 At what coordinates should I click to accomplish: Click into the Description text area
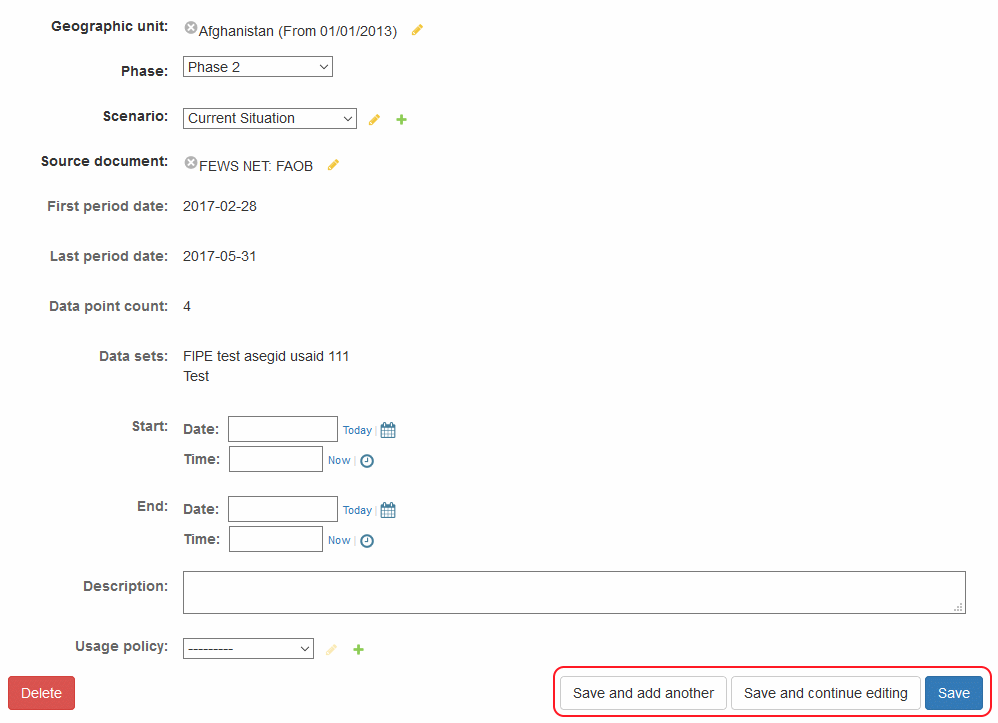click(573, 592)
